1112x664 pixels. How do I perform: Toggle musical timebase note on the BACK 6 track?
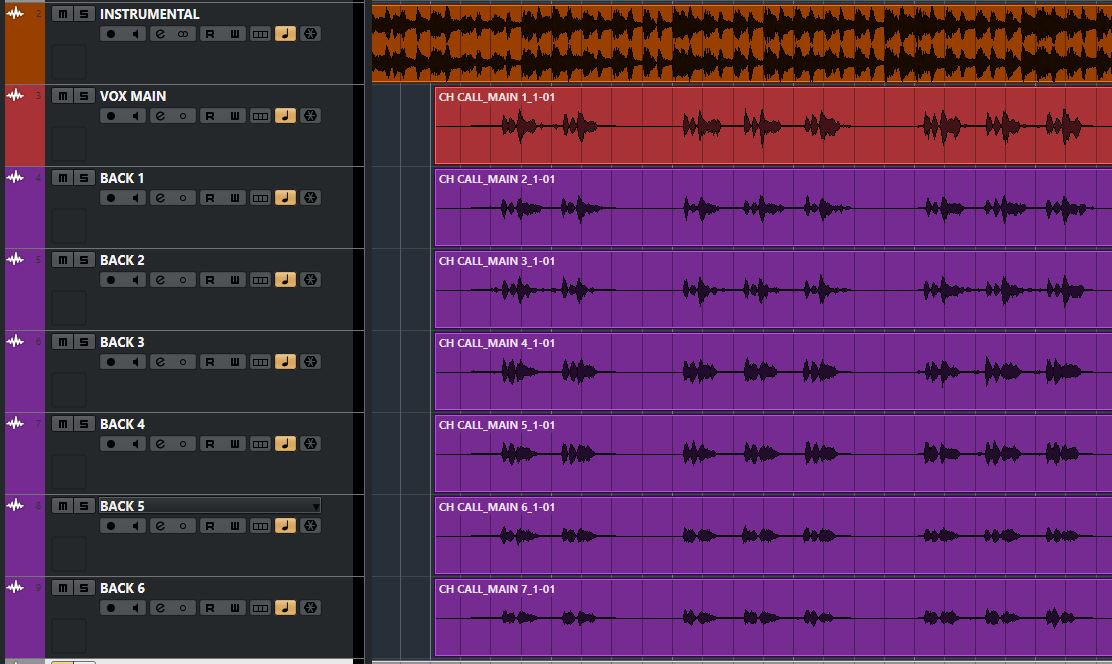coord(285,608)
